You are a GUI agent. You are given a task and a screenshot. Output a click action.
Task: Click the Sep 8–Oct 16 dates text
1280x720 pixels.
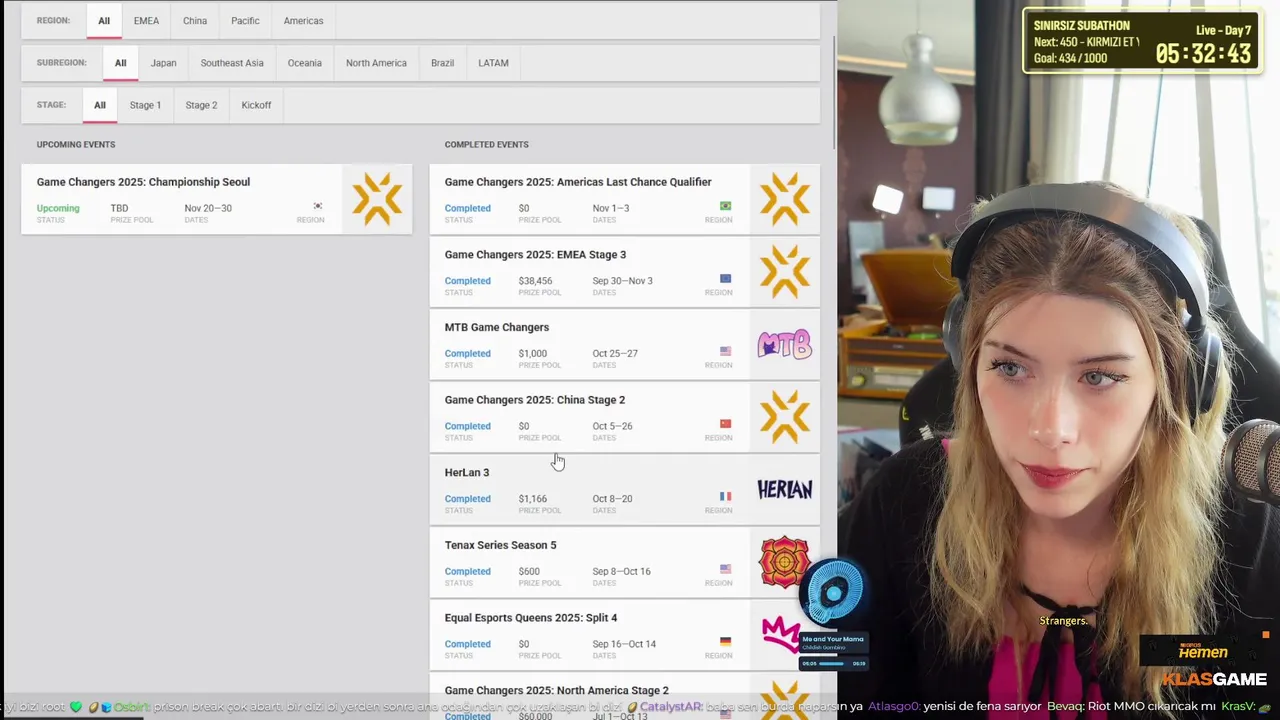(x=621, y=571)
